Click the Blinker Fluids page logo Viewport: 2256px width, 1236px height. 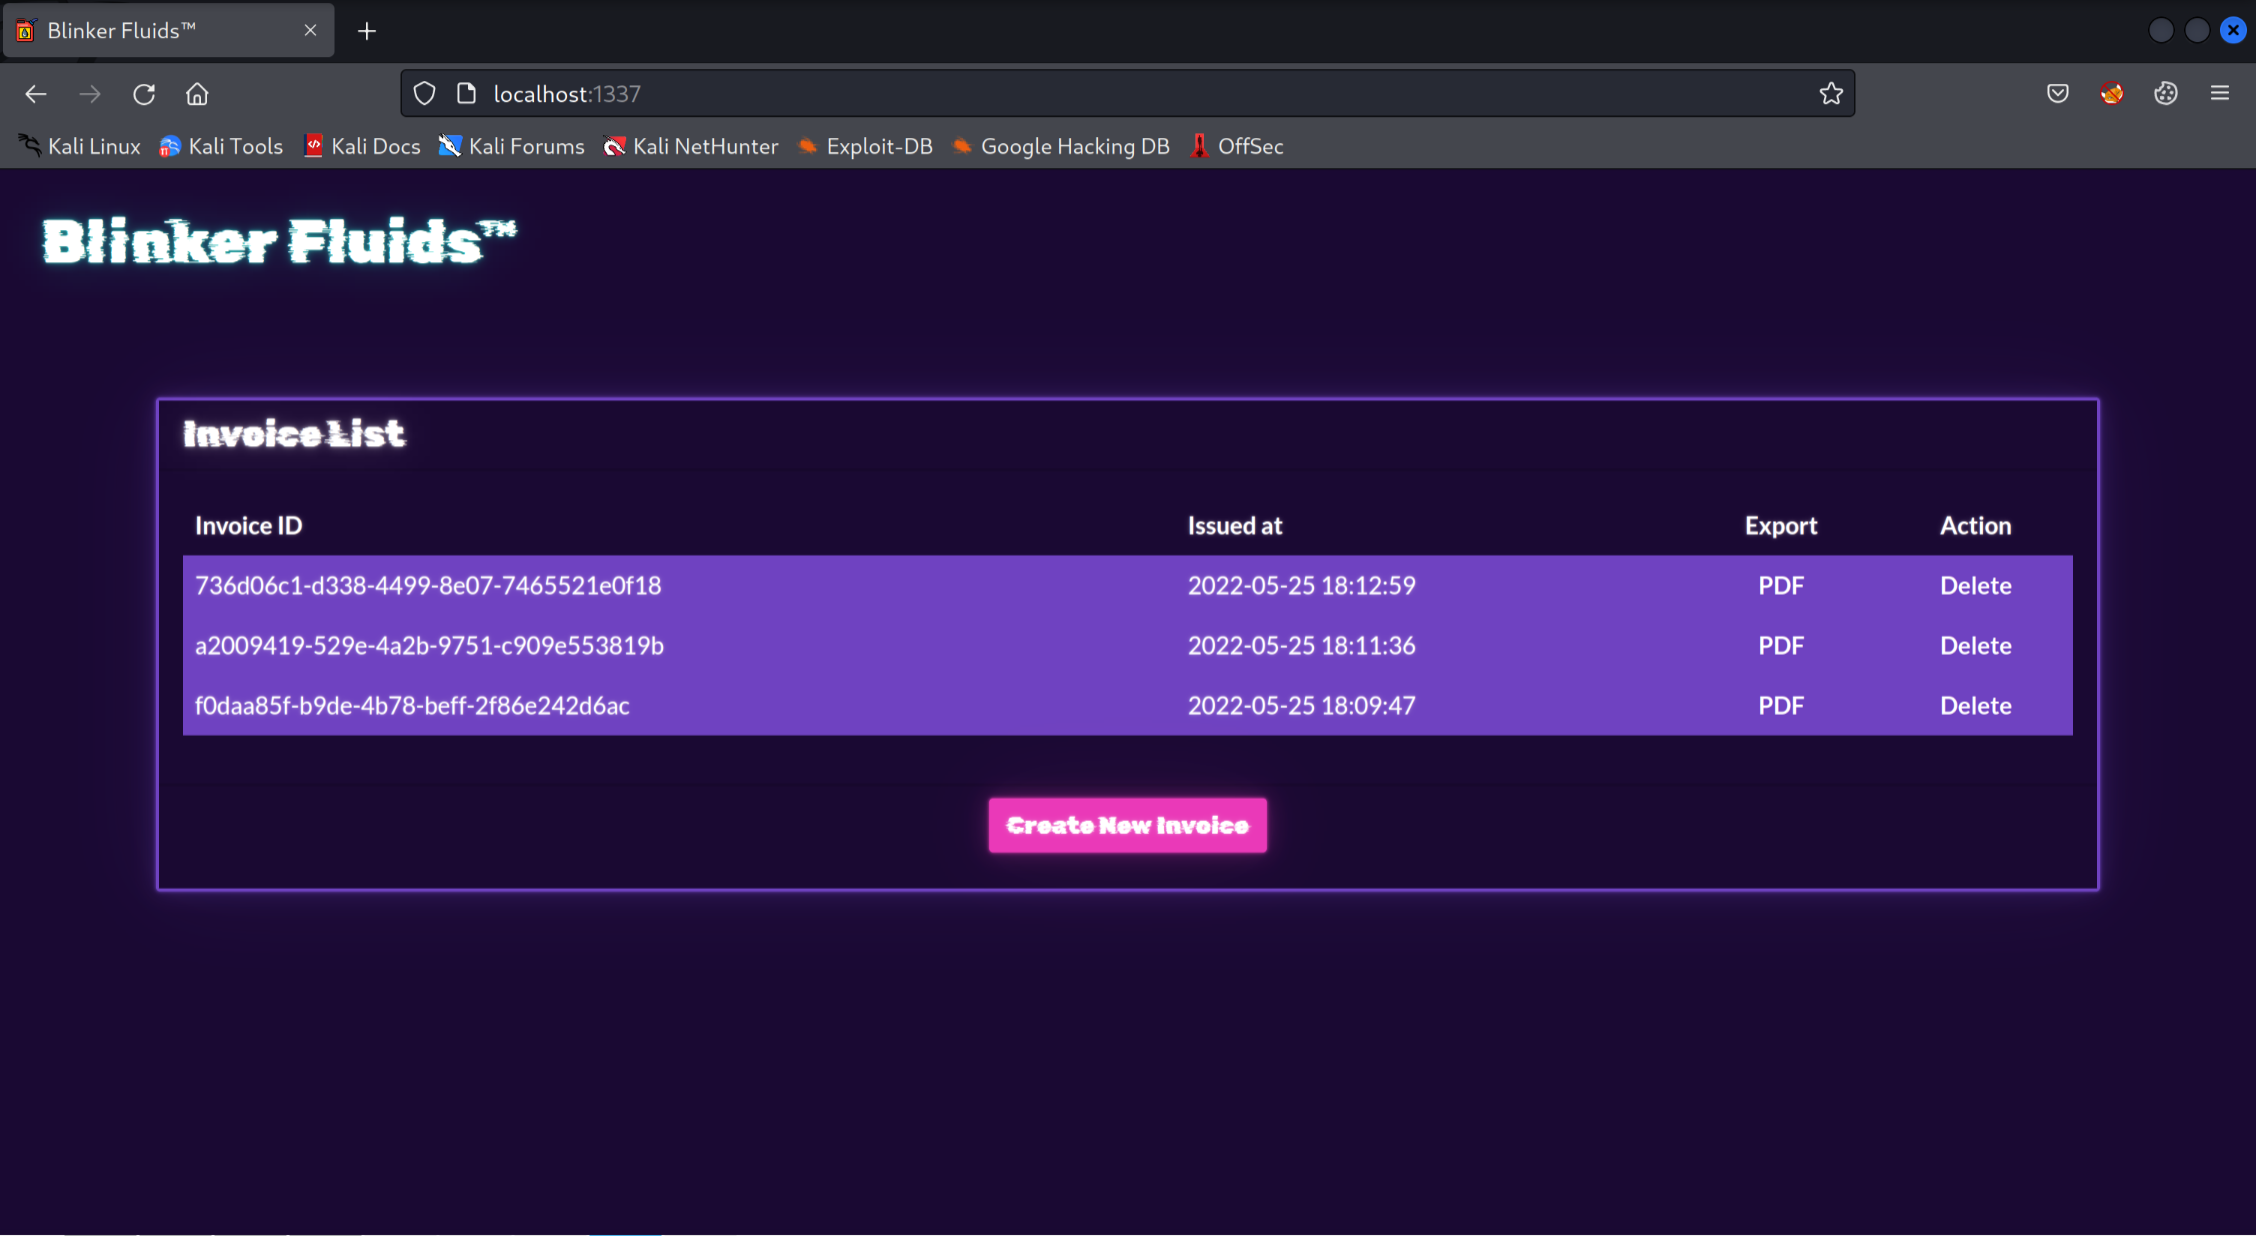coord(278,240)
